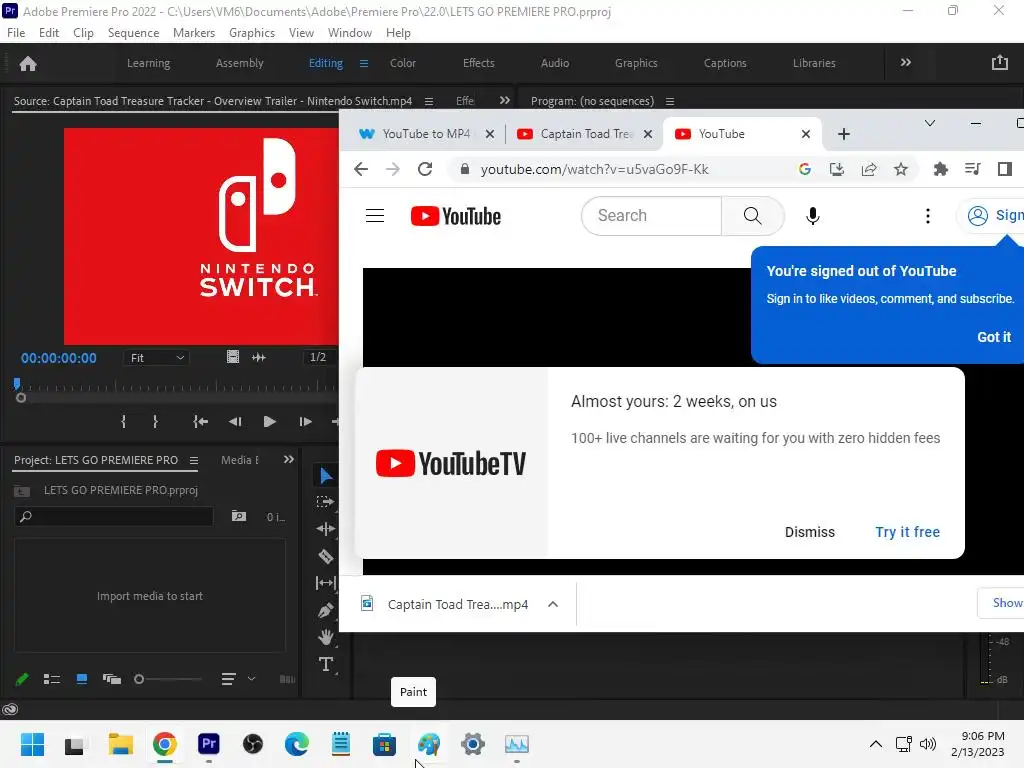Select the Pen tool
The image size is (1024, 768).
click(325, 611)
